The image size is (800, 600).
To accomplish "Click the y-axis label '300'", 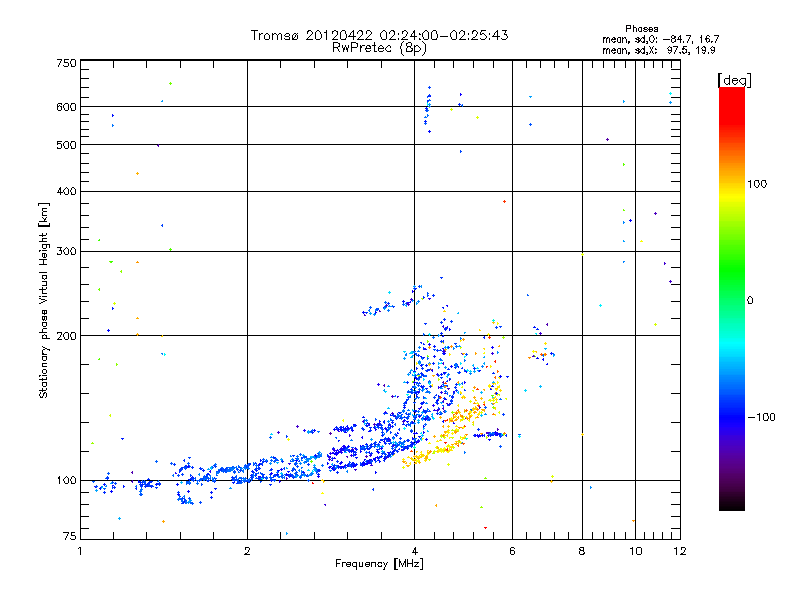I will 66,252.
